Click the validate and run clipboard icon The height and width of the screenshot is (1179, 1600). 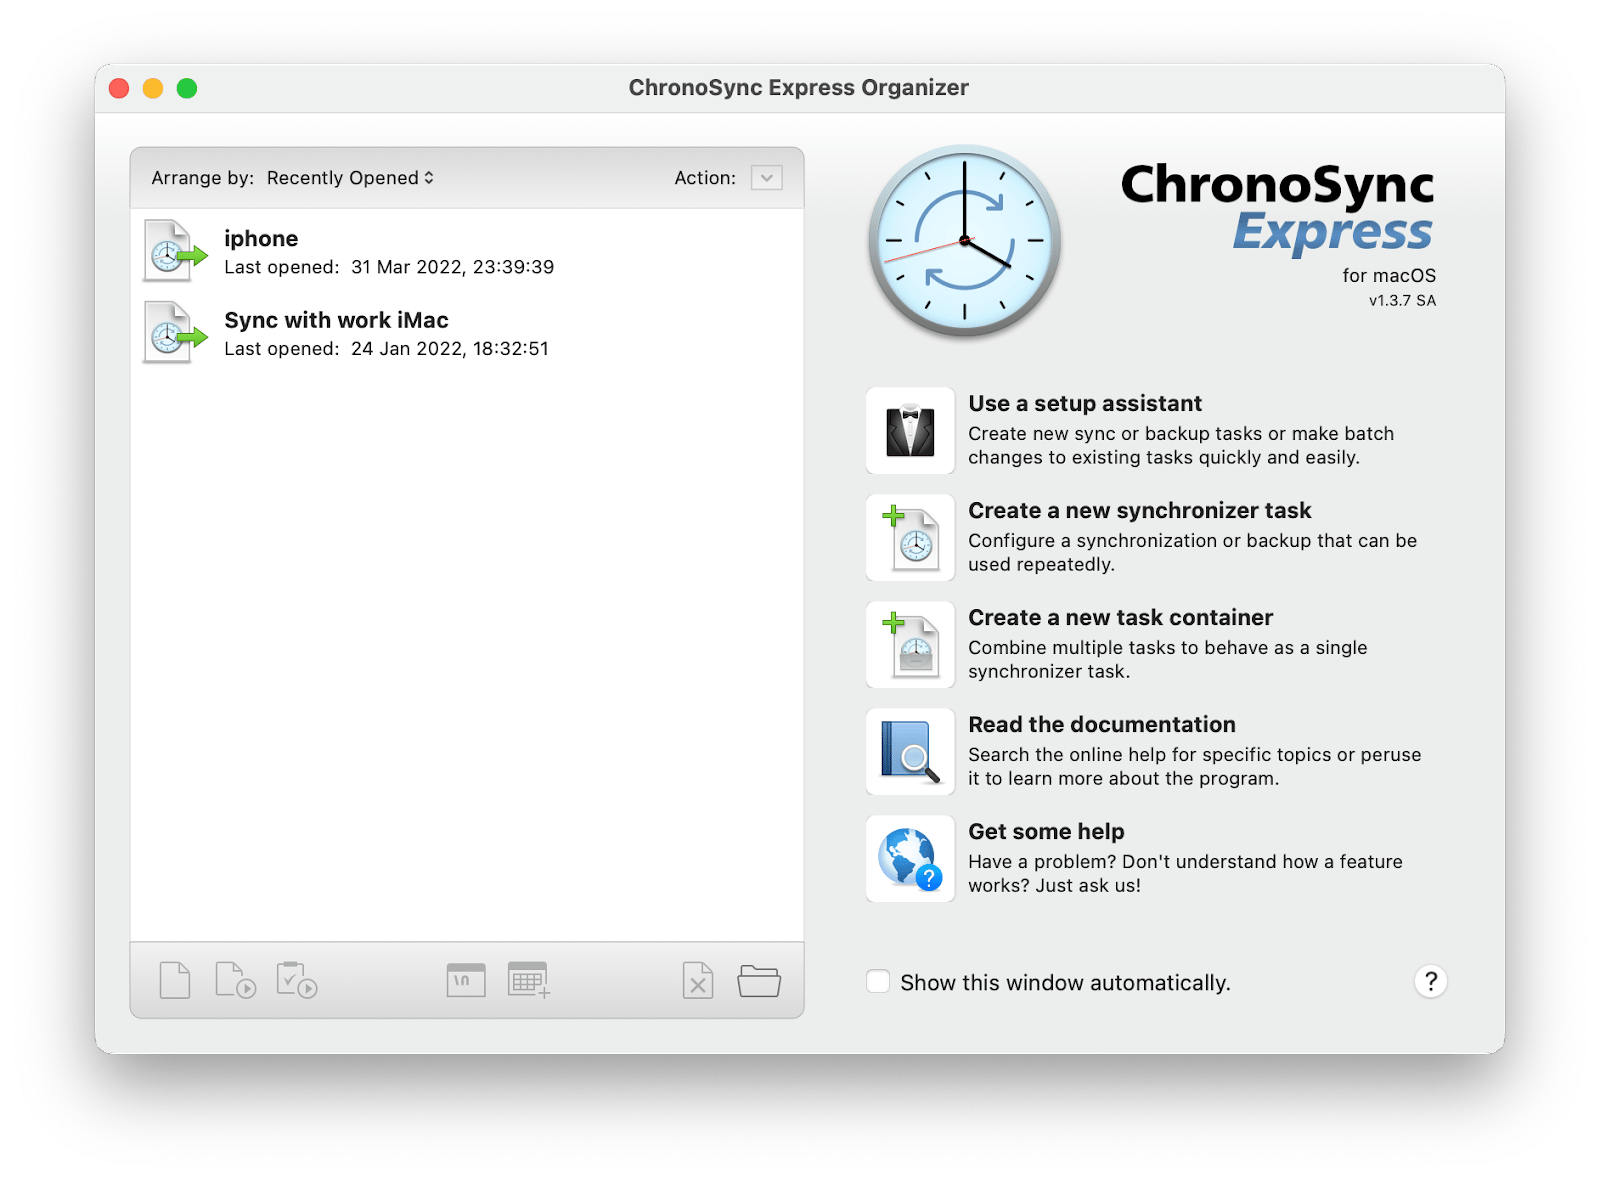tap(296, 980)
